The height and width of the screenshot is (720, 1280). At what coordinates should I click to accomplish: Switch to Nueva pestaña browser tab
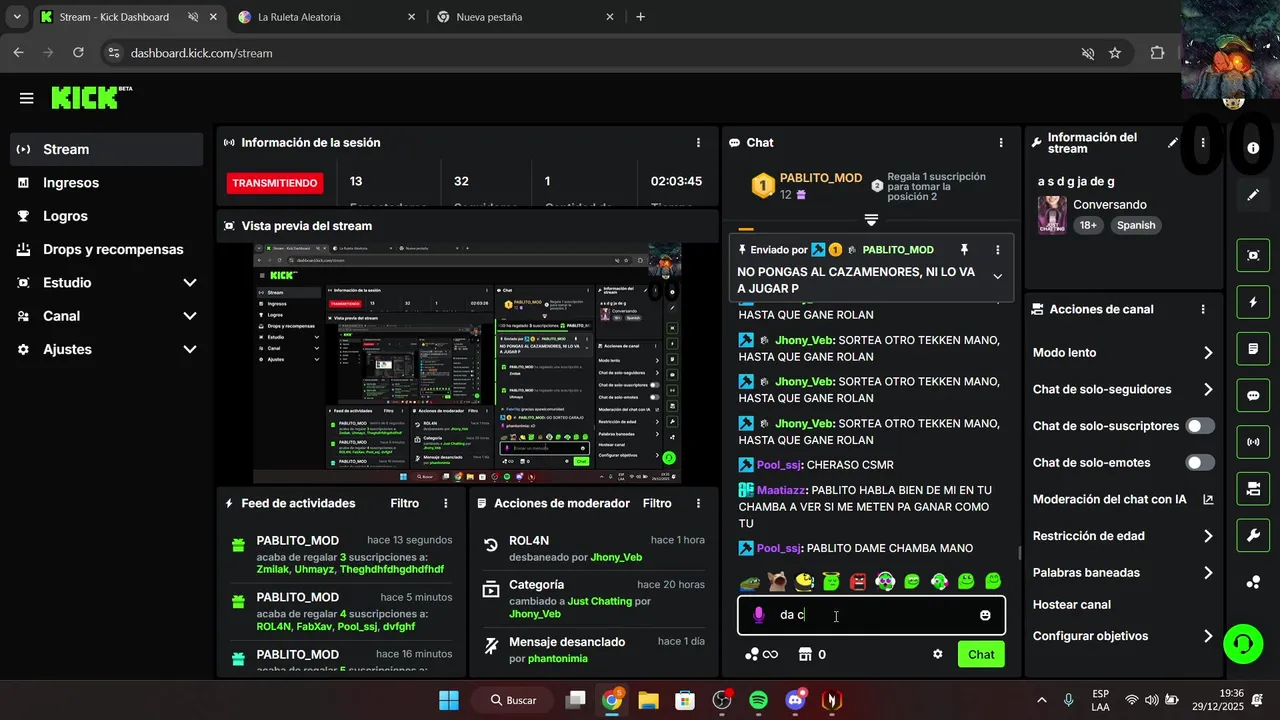coord(525,17)
